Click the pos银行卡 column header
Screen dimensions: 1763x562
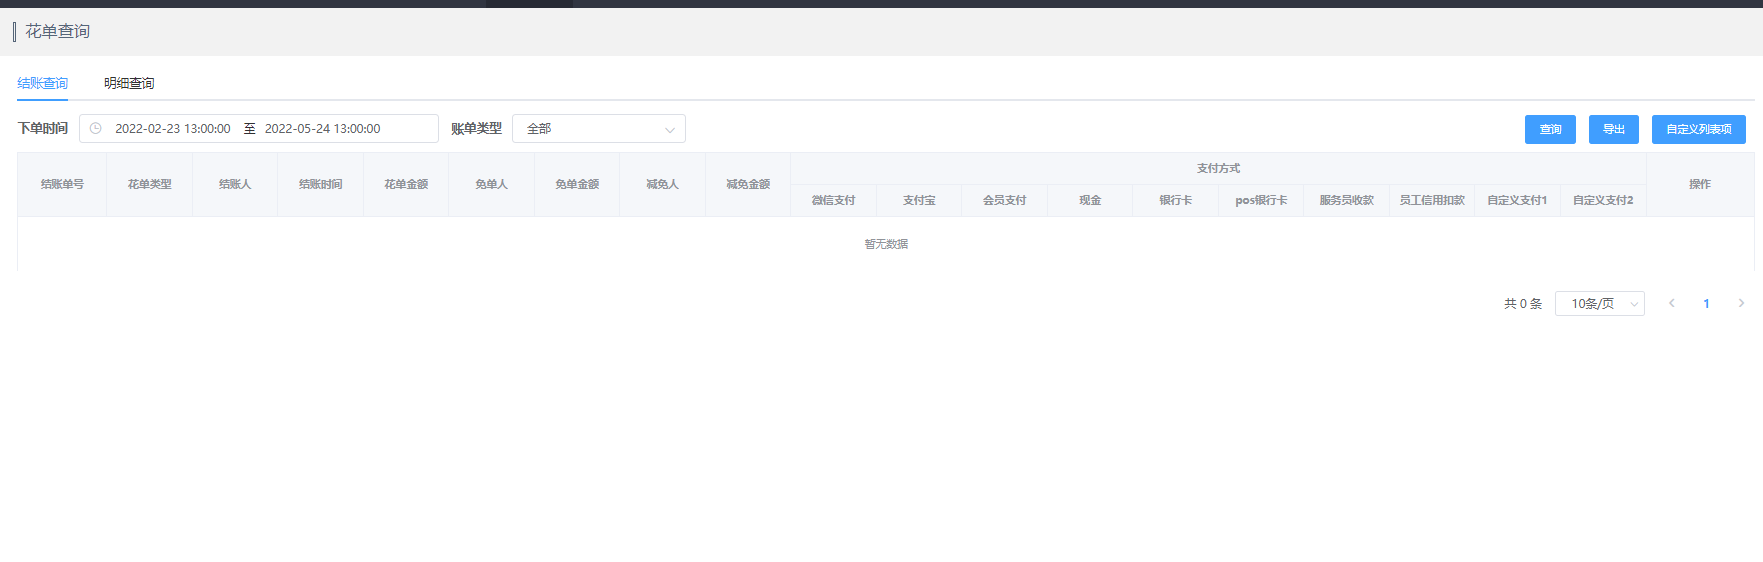pos(1261,200)
